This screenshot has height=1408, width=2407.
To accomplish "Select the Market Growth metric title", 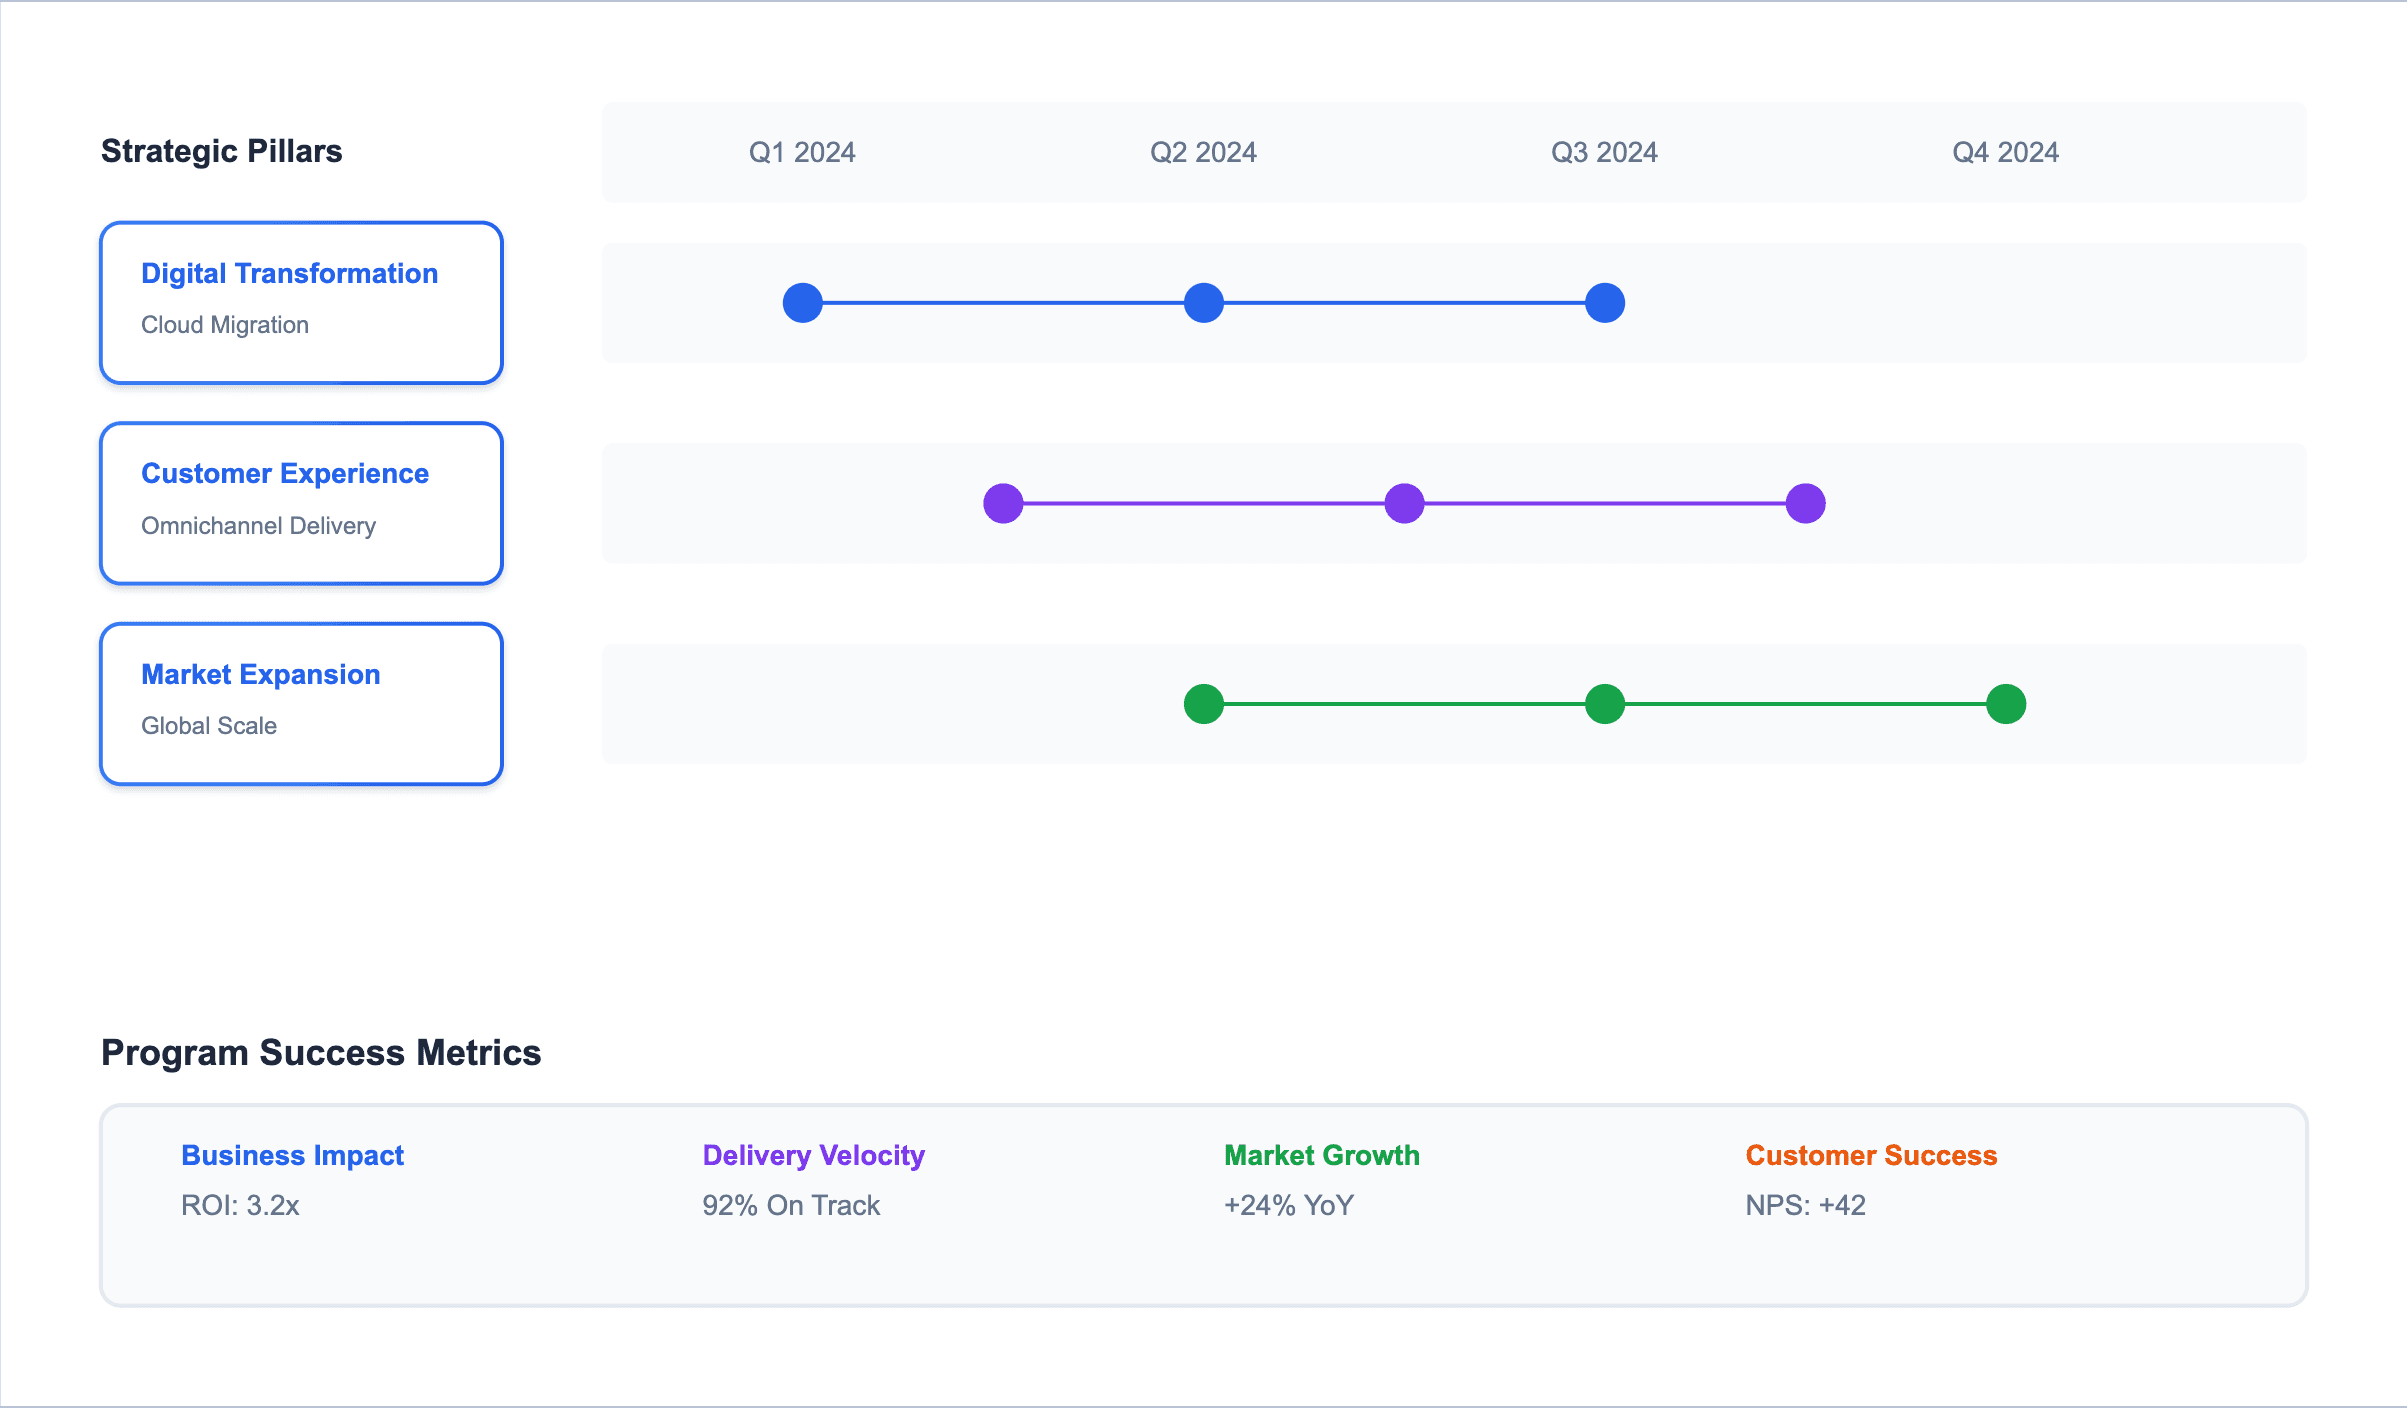I will 1321,1155.
